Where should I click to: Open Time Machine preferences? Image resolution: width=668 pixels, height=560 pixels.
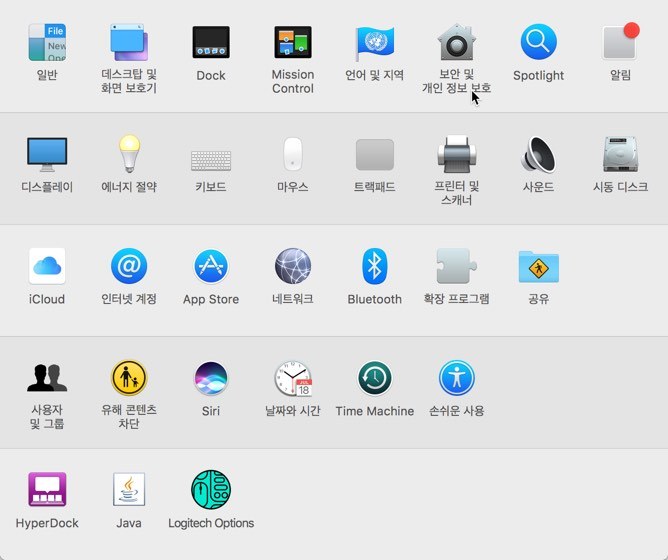click(374, 378)
